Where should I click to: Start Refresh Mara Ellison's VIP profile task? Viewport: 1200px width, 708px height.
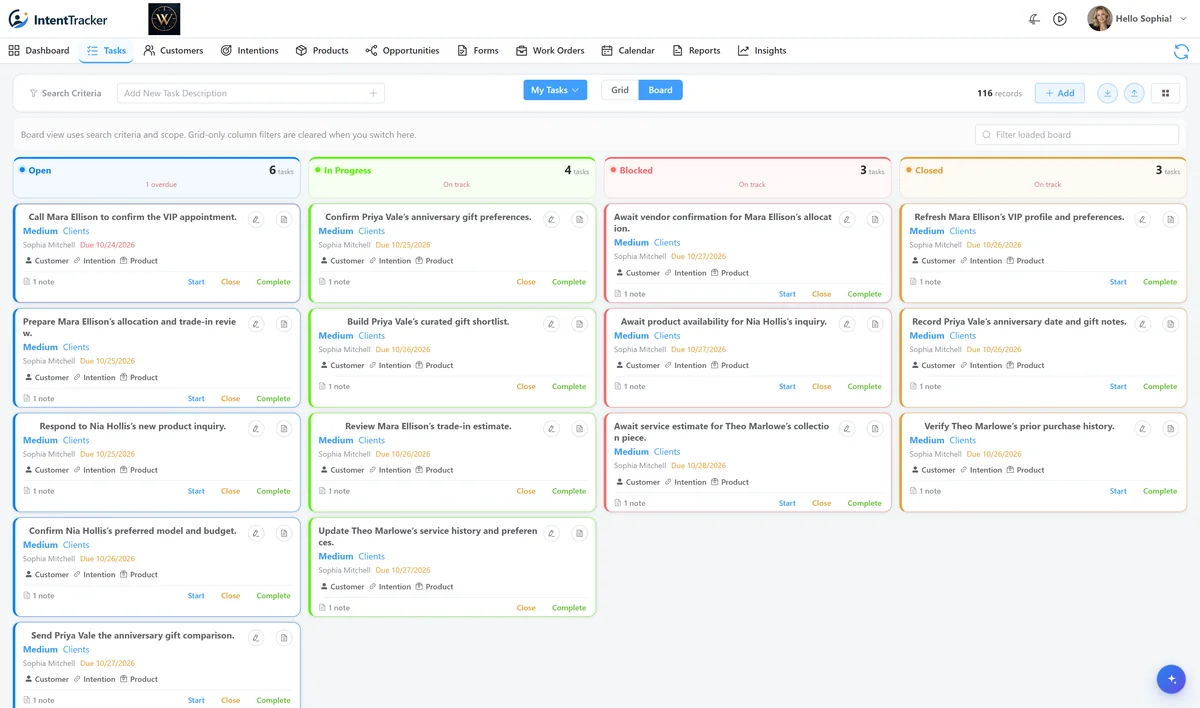(1118, 282)
